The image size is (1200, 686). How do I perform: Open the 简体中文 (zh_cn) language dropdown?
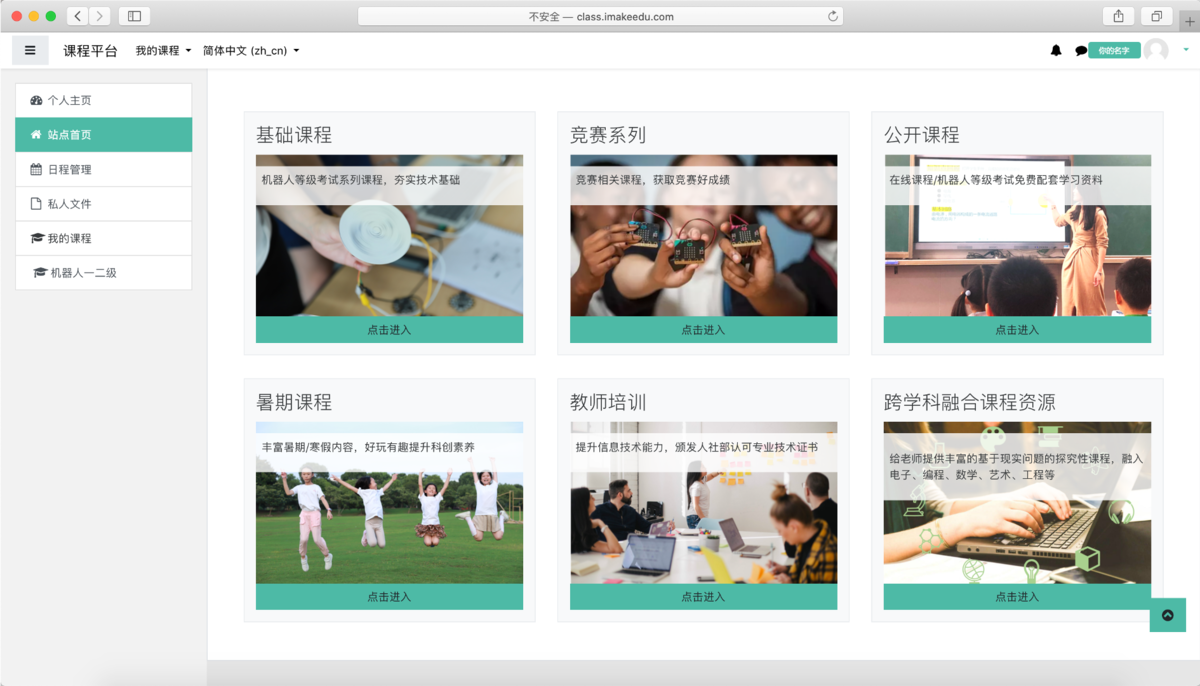pyautogui.click(x=251, y=51)
